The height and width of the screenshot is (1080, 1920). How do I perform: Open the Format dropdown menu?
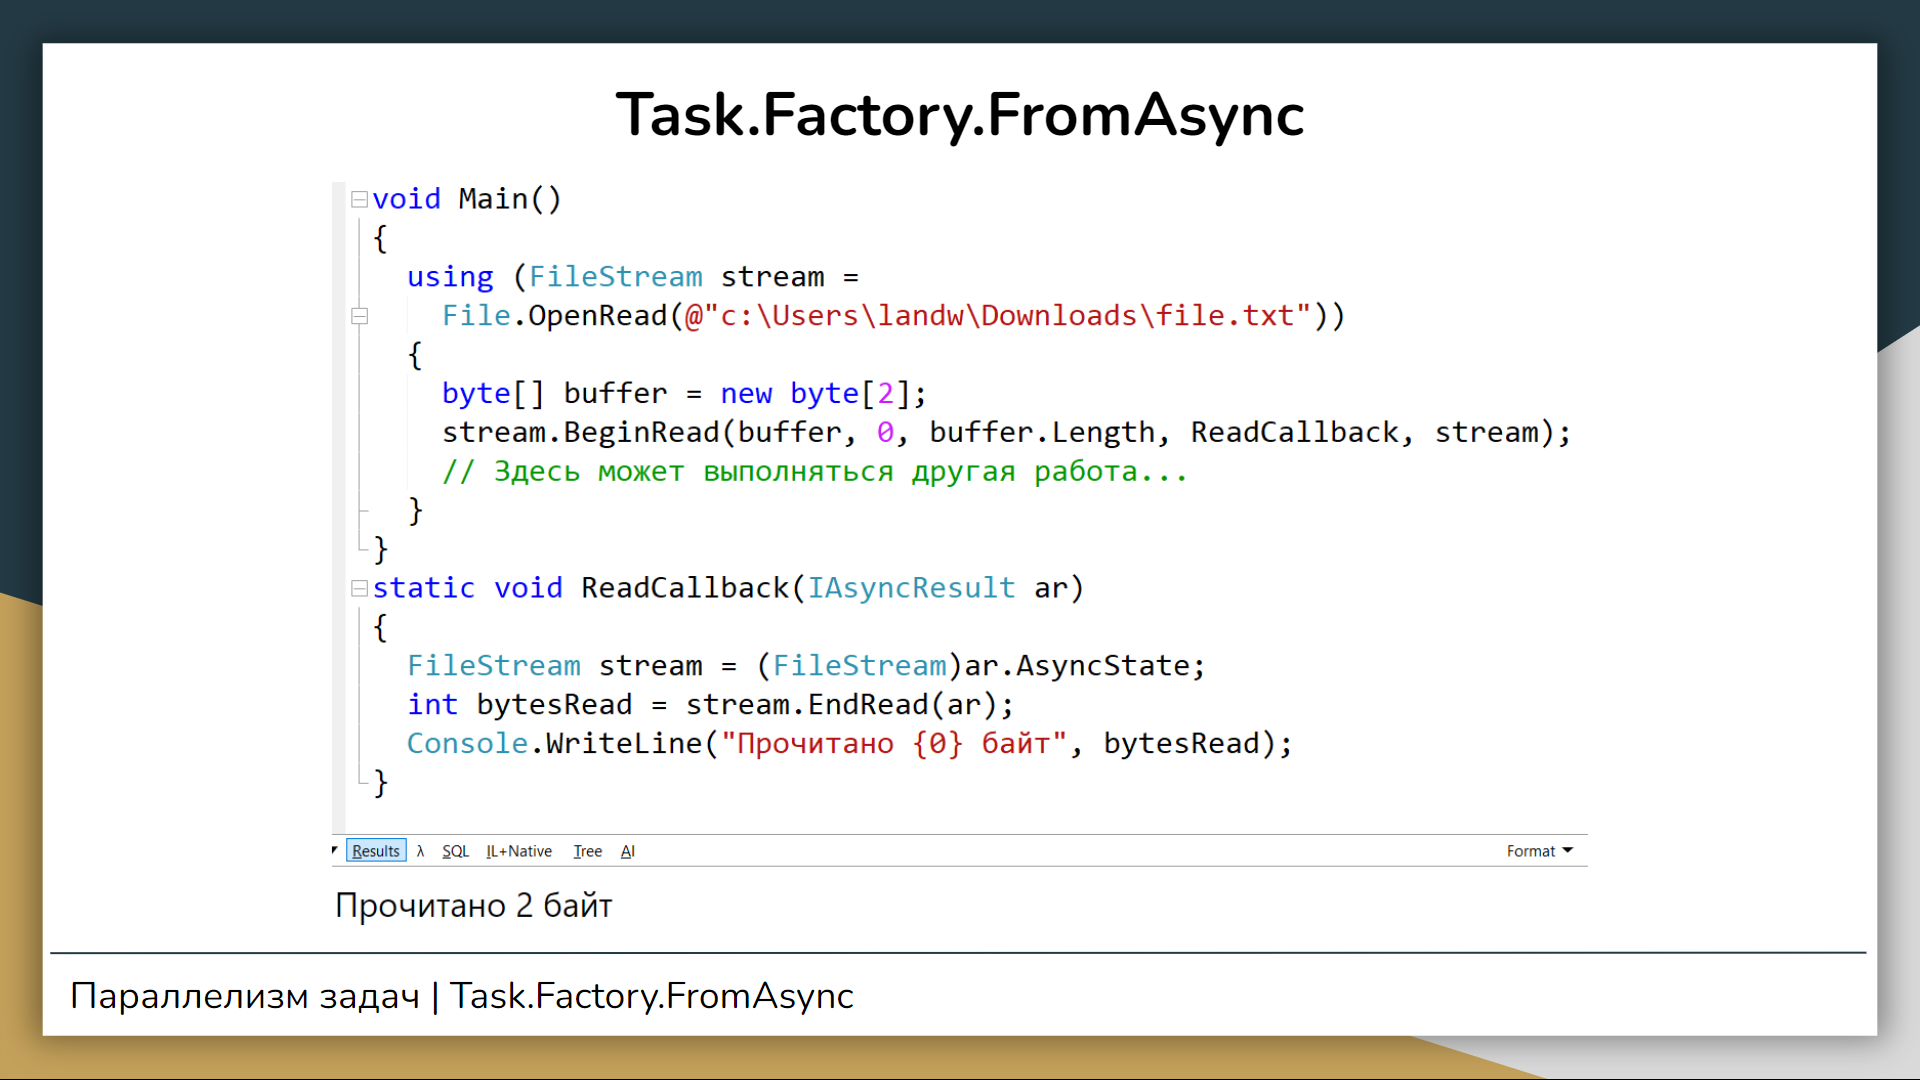point(1539,851)
